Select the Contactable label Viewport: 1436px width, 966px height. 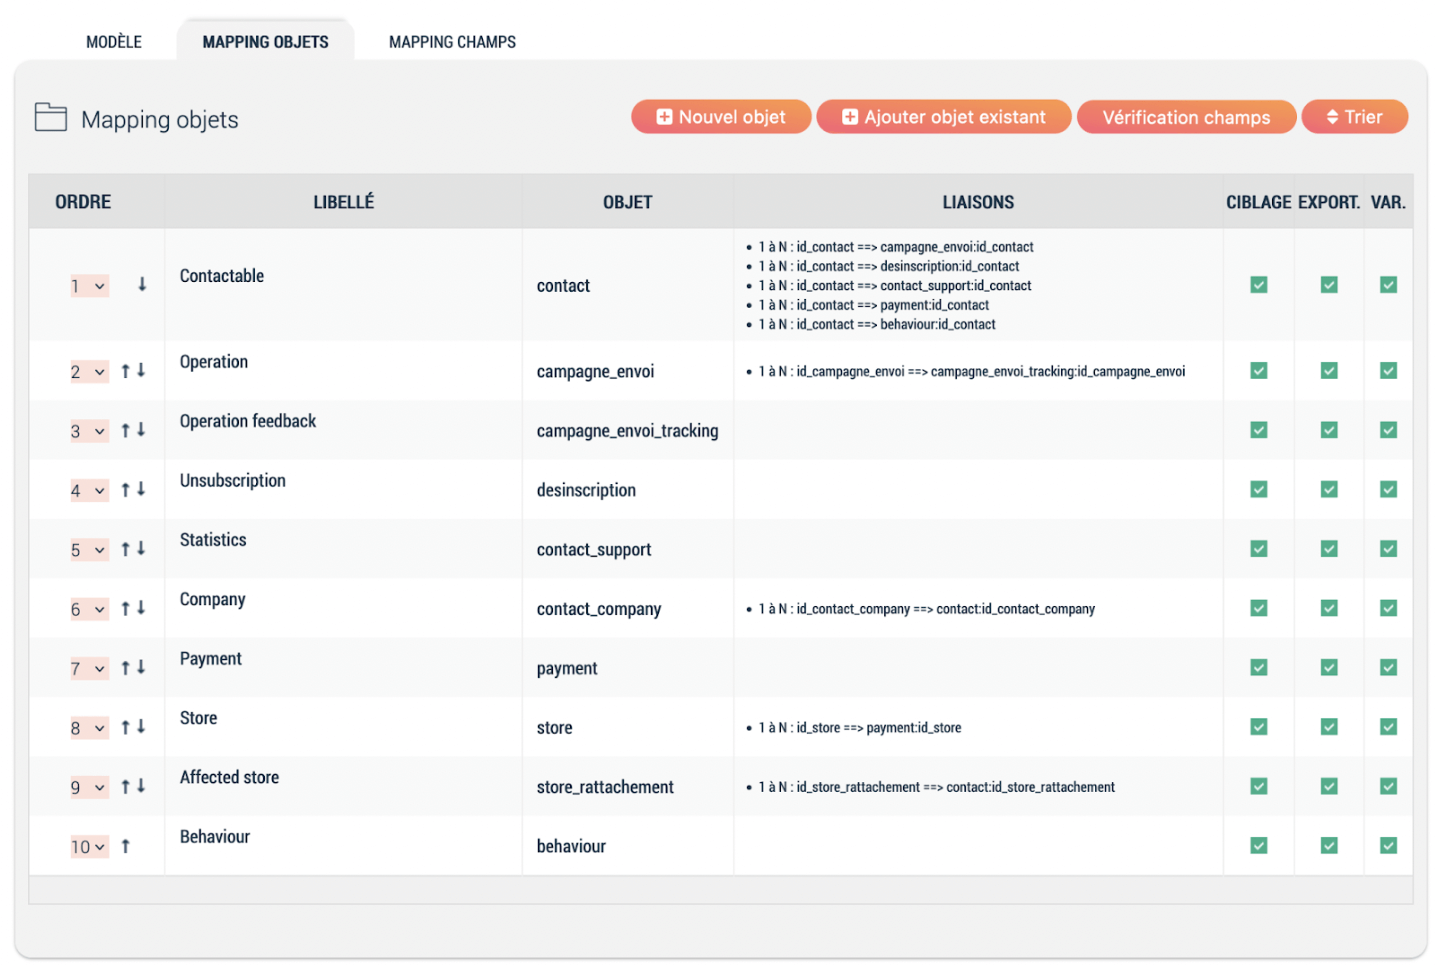[x=222, y=276]
